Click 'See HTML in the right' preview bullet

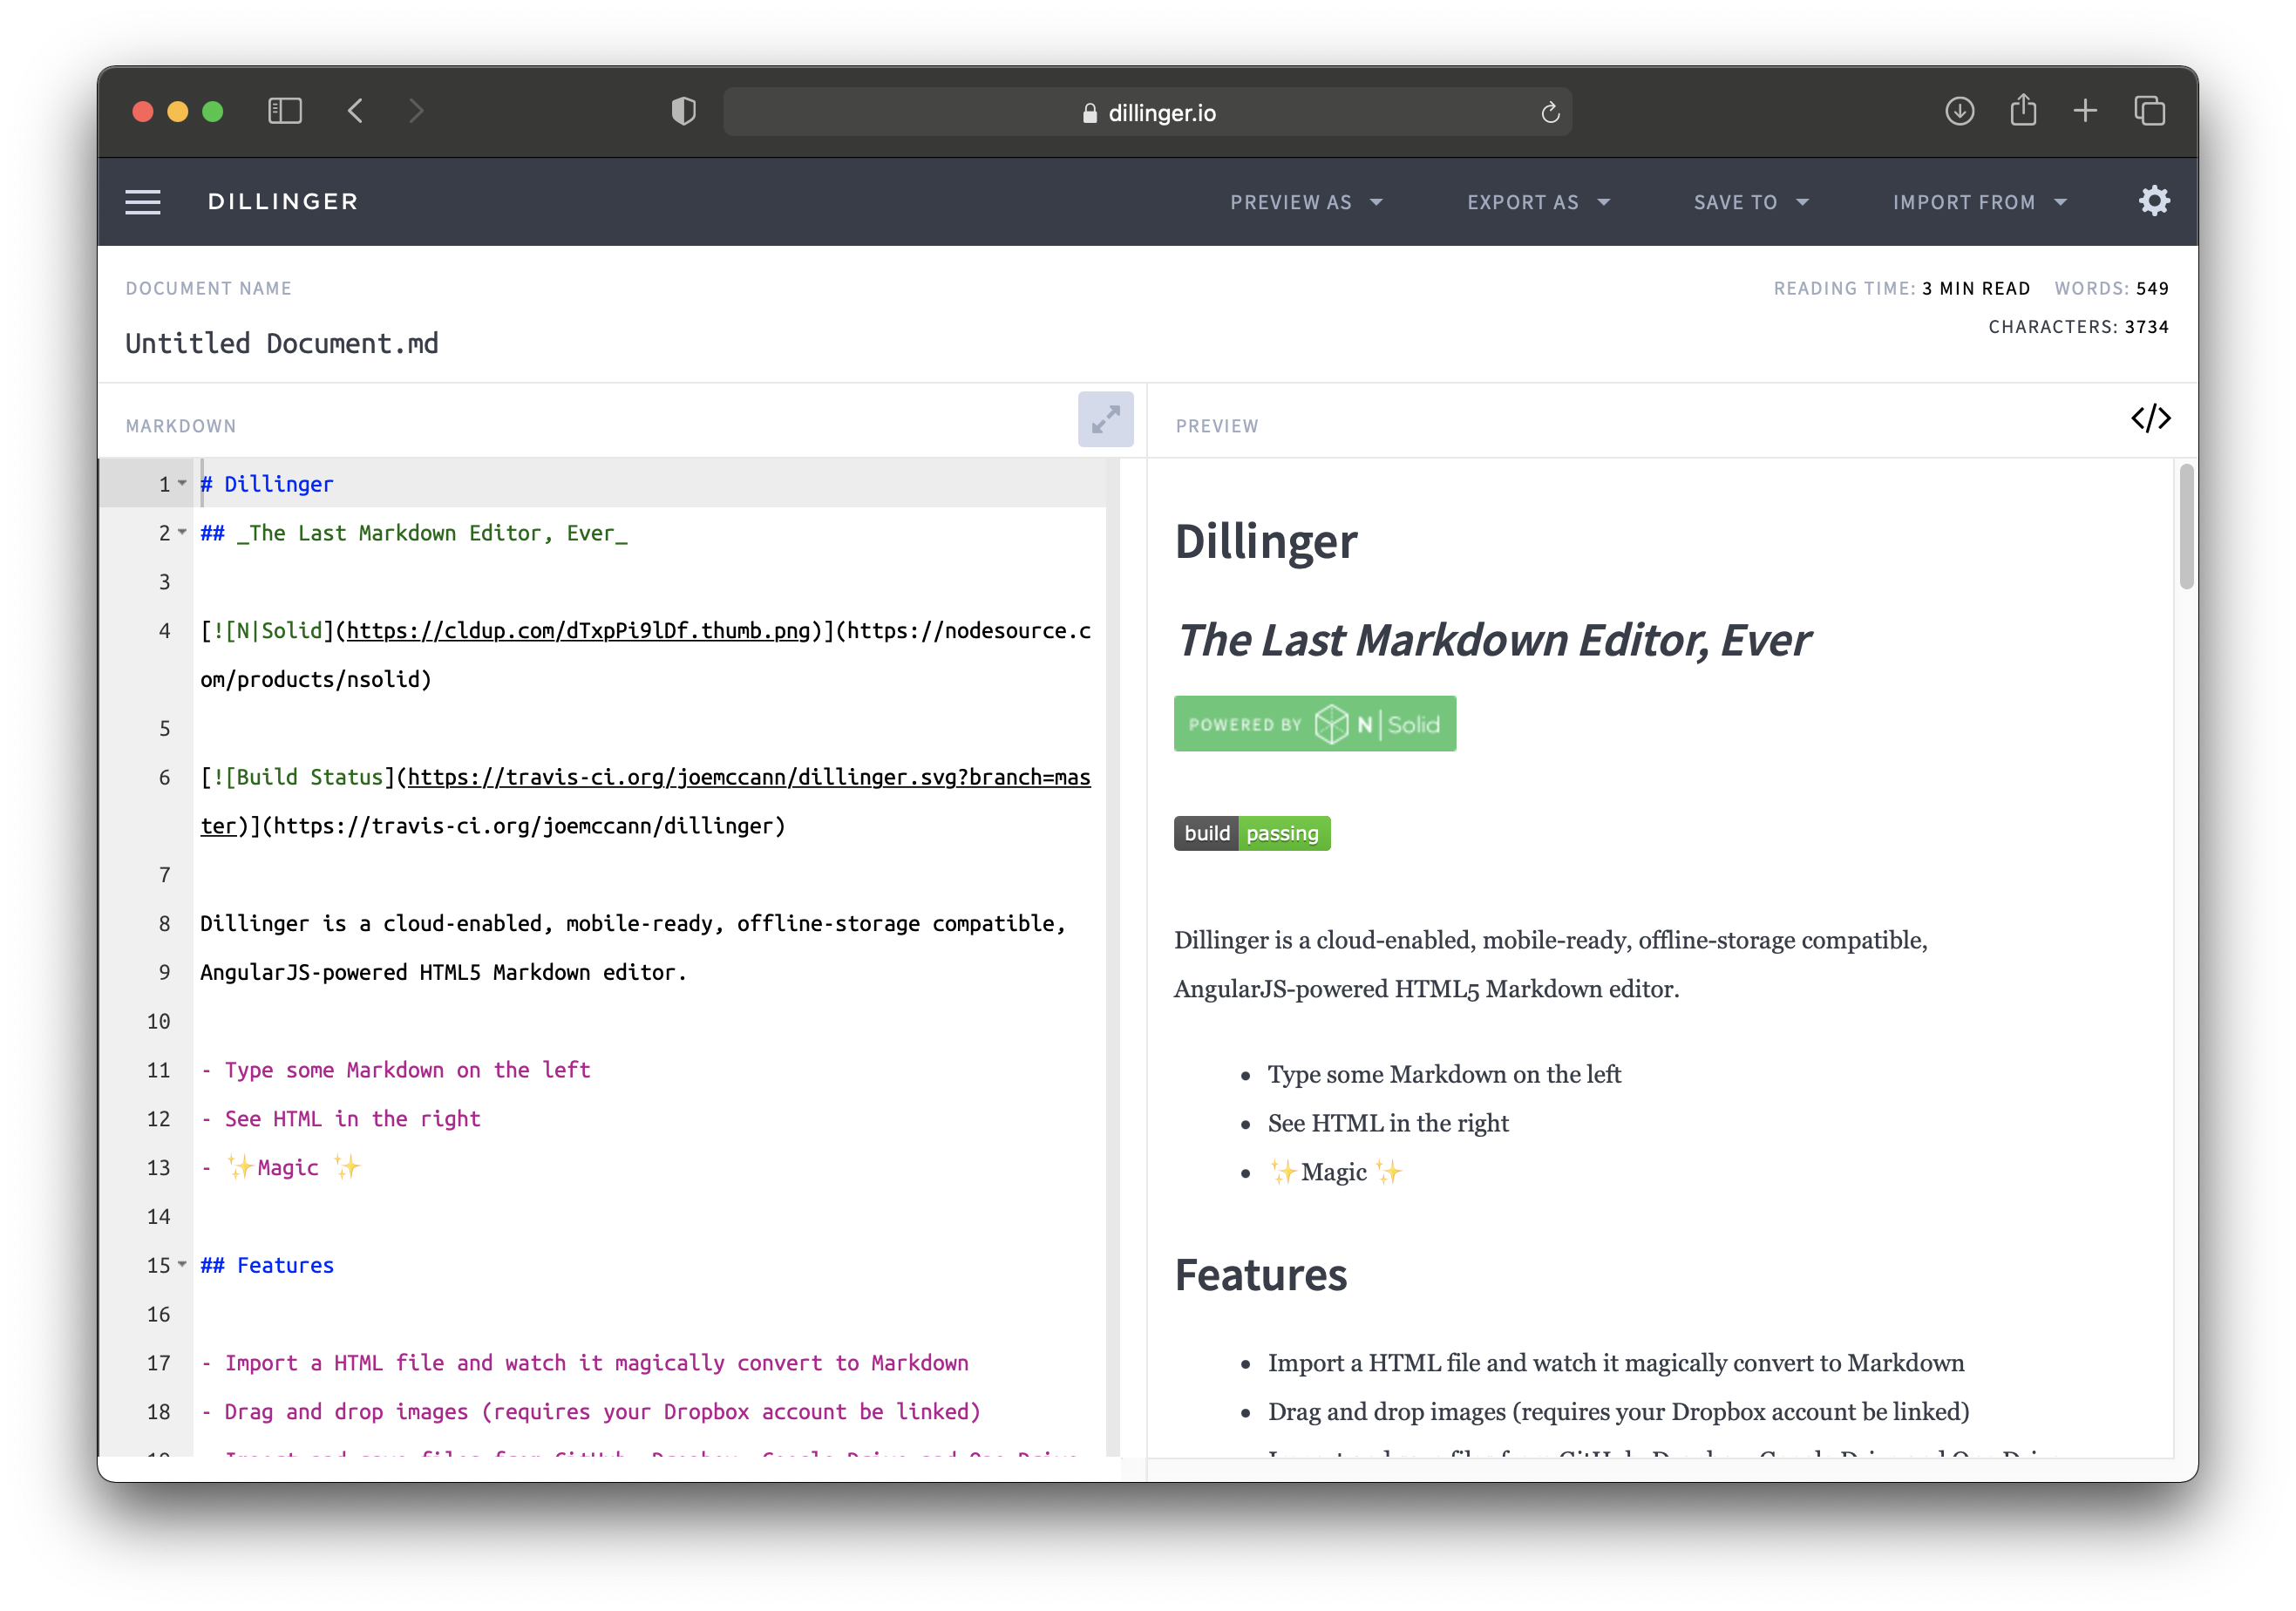[x=1388, y=1123]
